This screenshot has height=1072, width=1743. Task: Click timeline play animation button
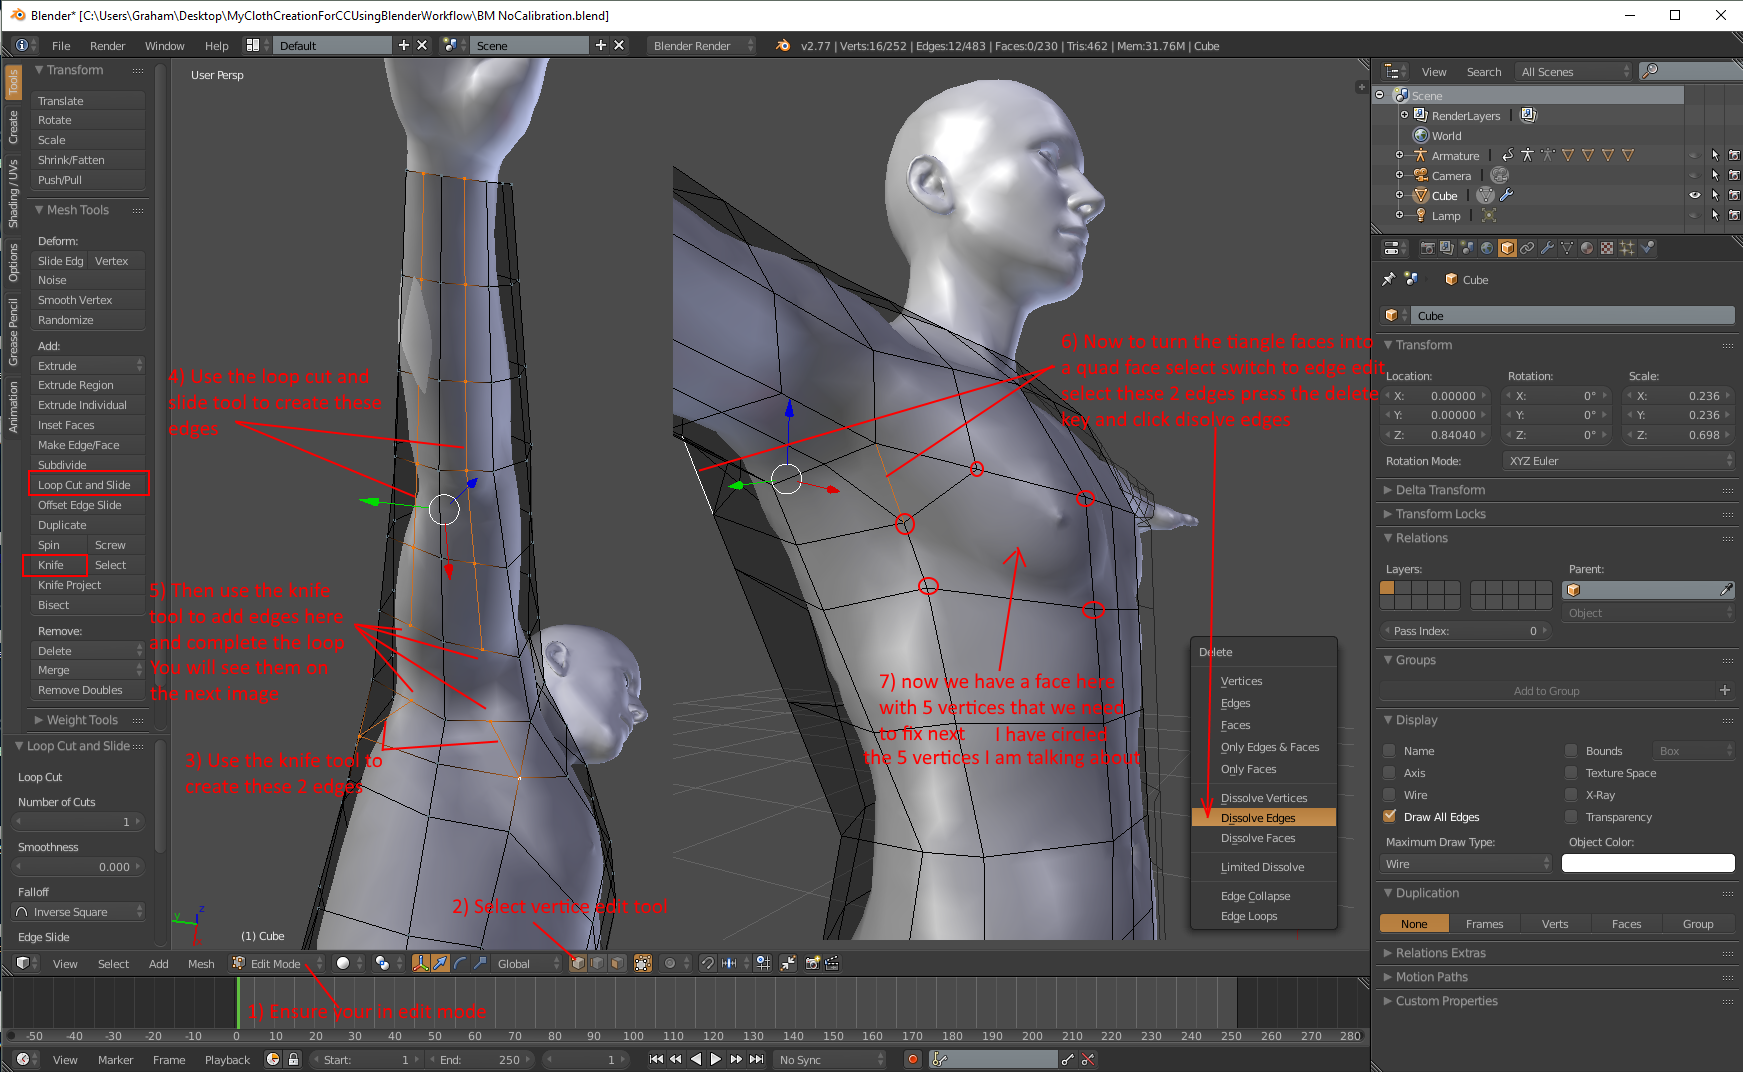pyautogui.click(x=715, y=1059)
